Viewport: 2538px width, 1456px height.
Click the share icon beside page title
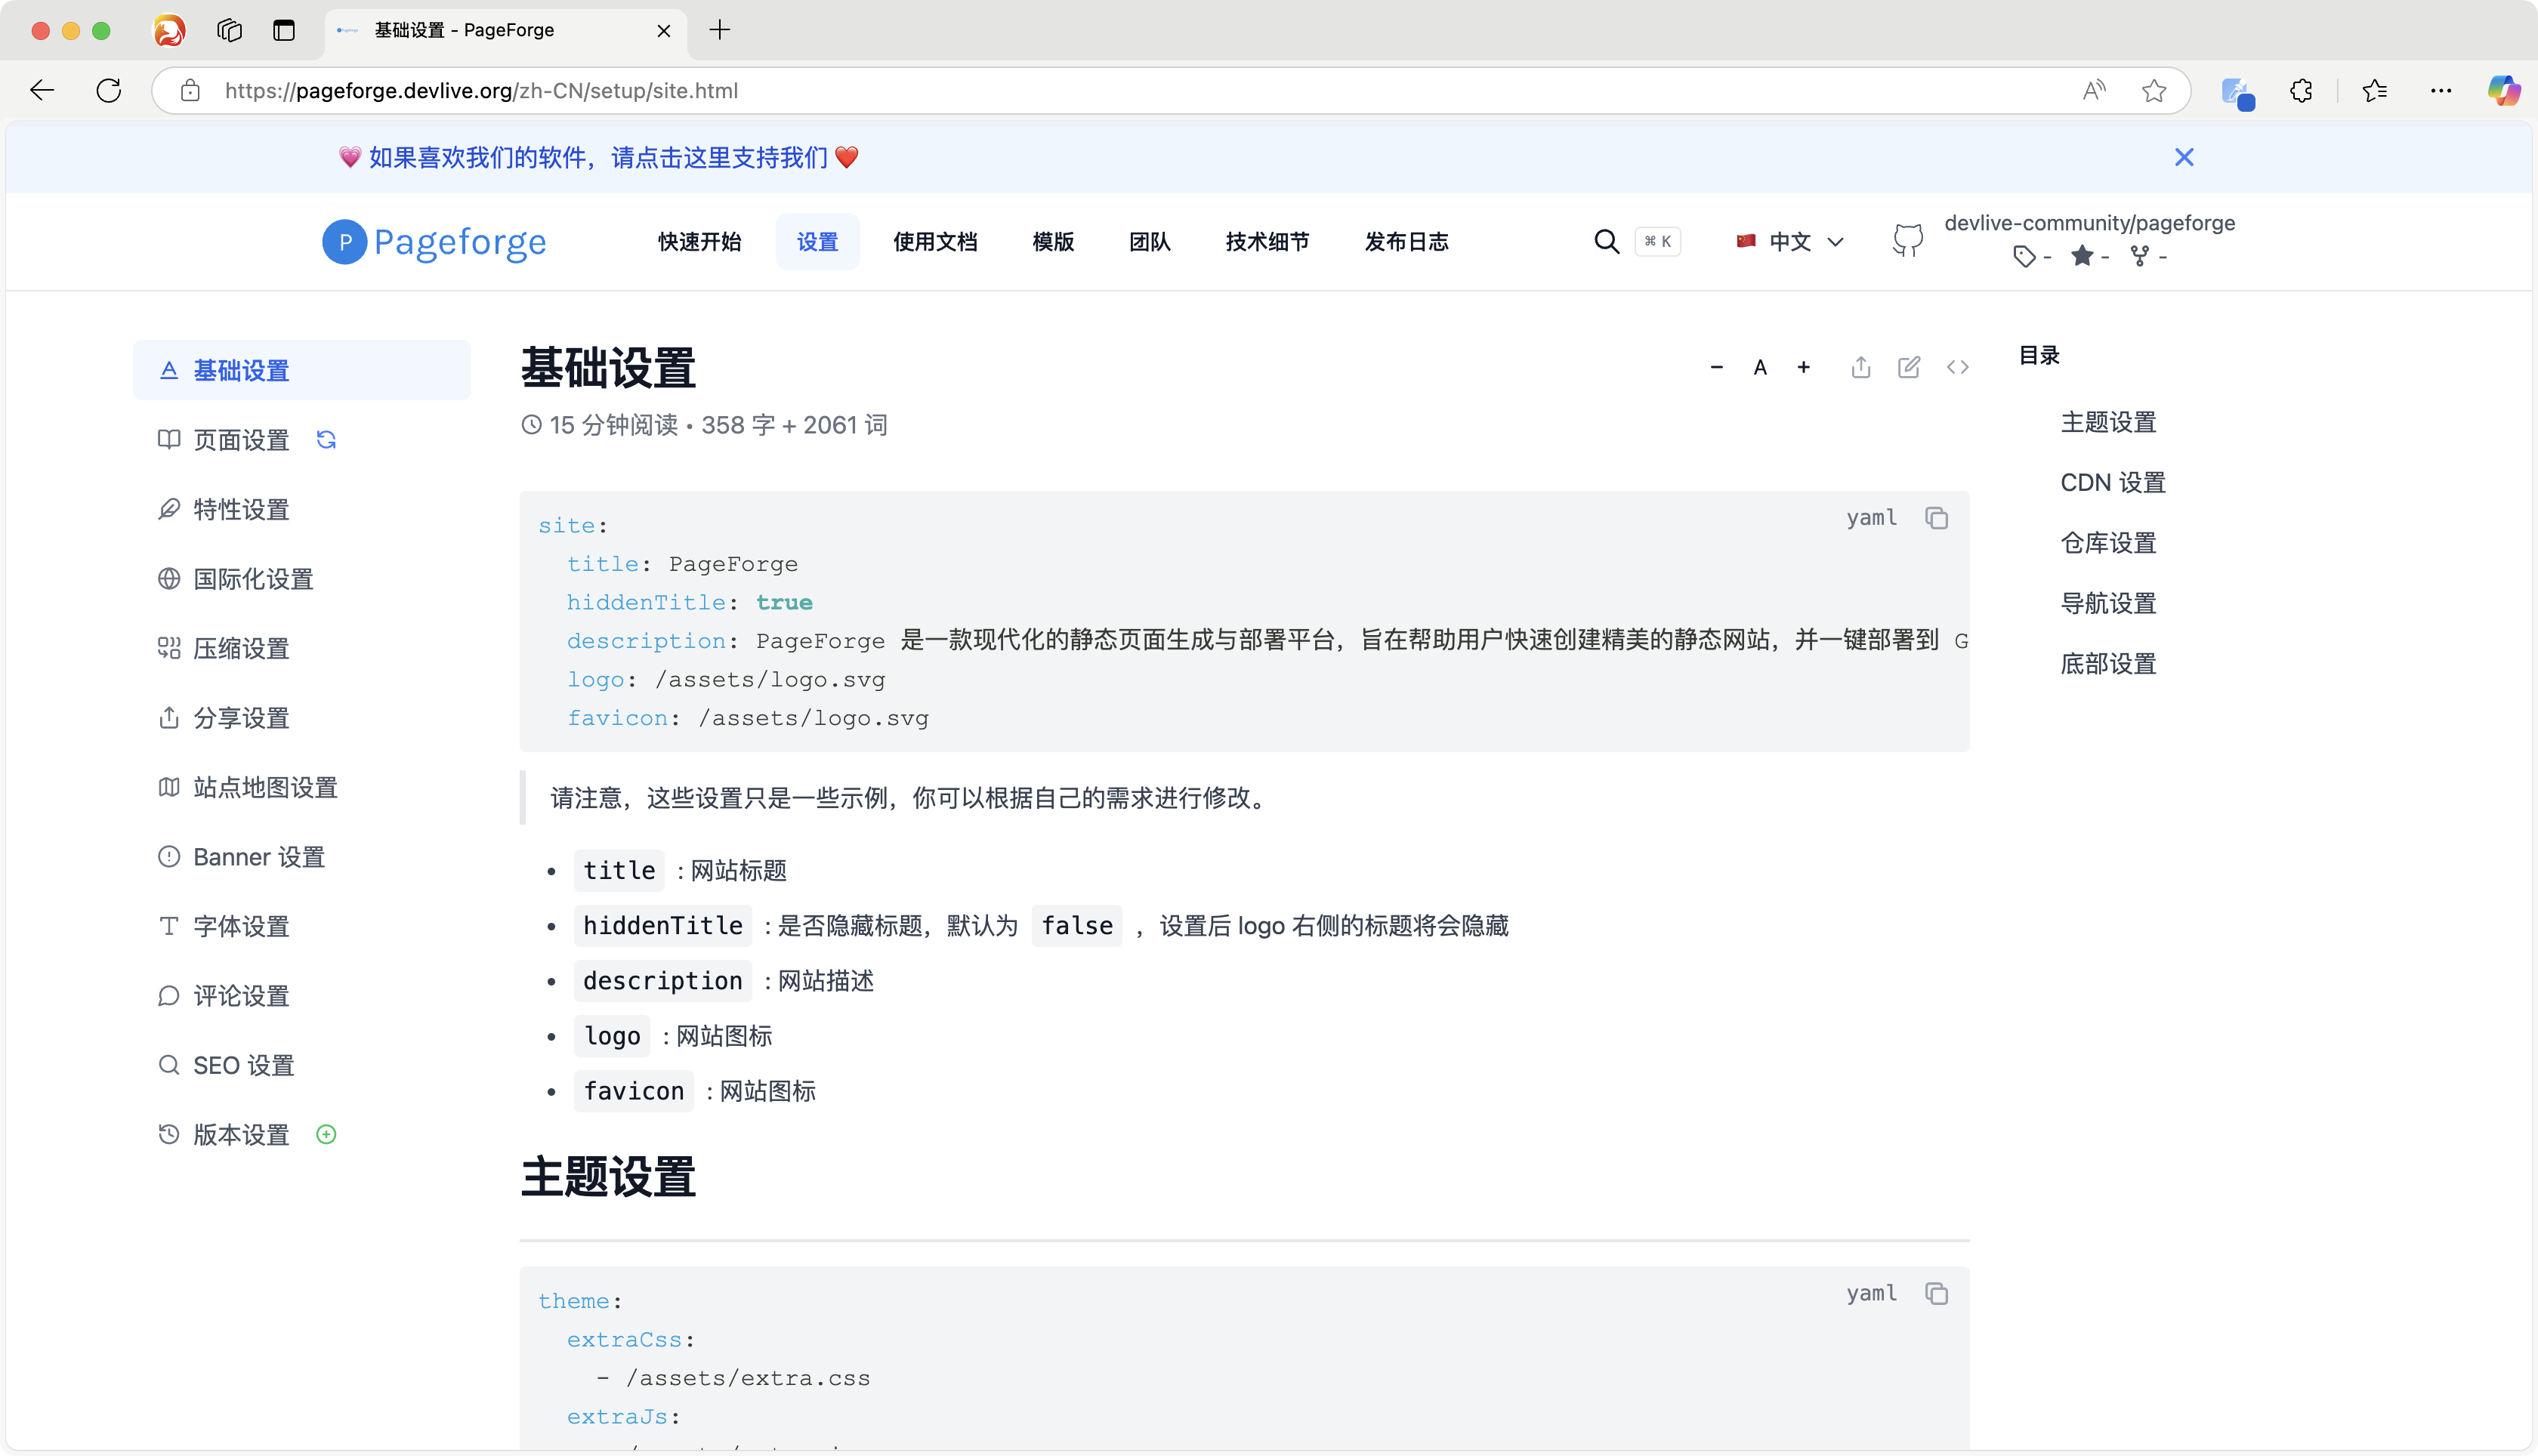click(x=1860, y=367)
